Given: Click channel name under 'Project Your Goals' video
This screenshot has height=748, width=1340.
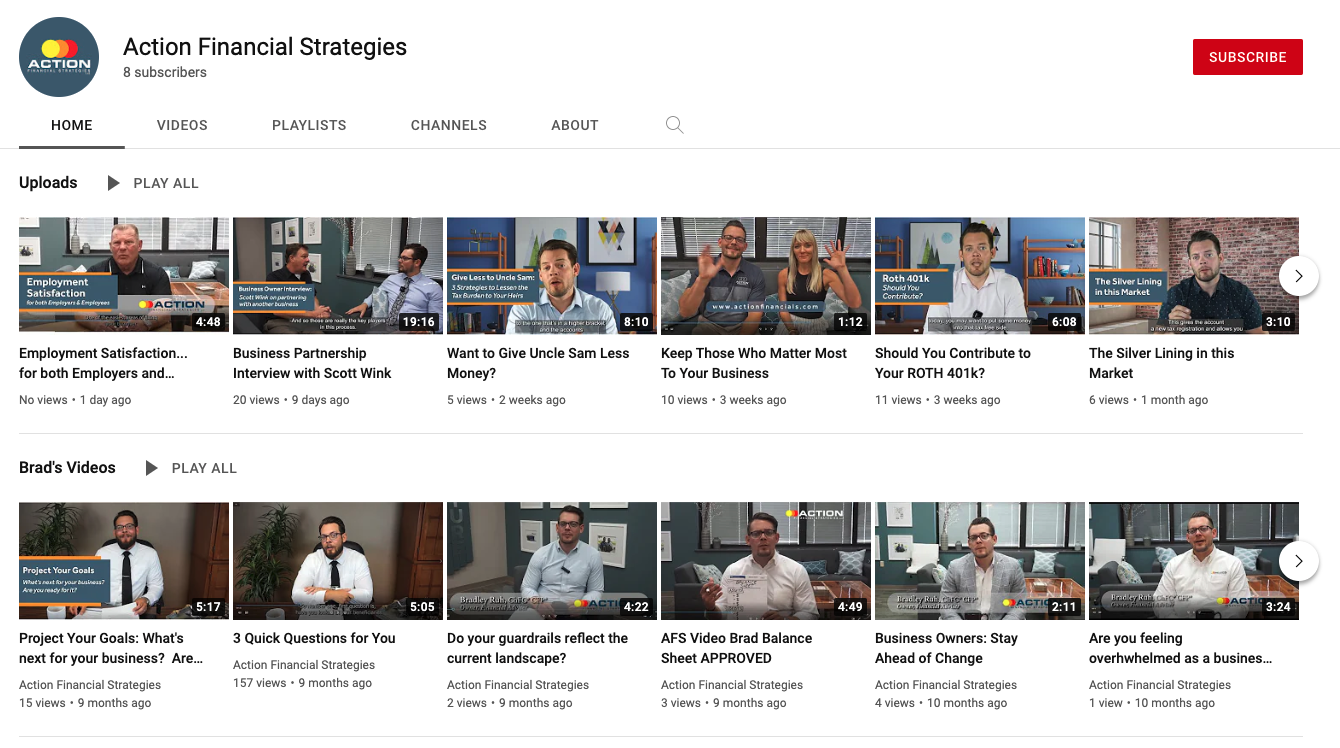Looking at the screenshot, I should click(90, 685).
